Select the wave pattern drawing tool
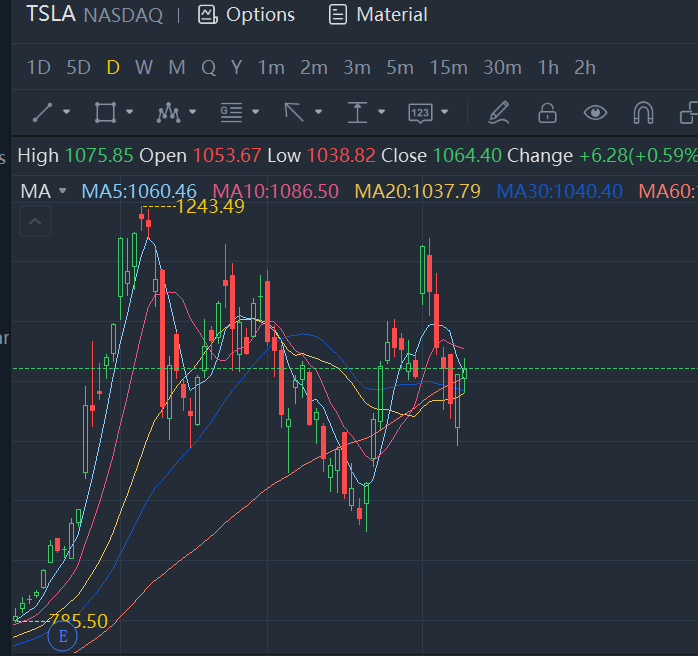698x656 pixels. point(168,113)
